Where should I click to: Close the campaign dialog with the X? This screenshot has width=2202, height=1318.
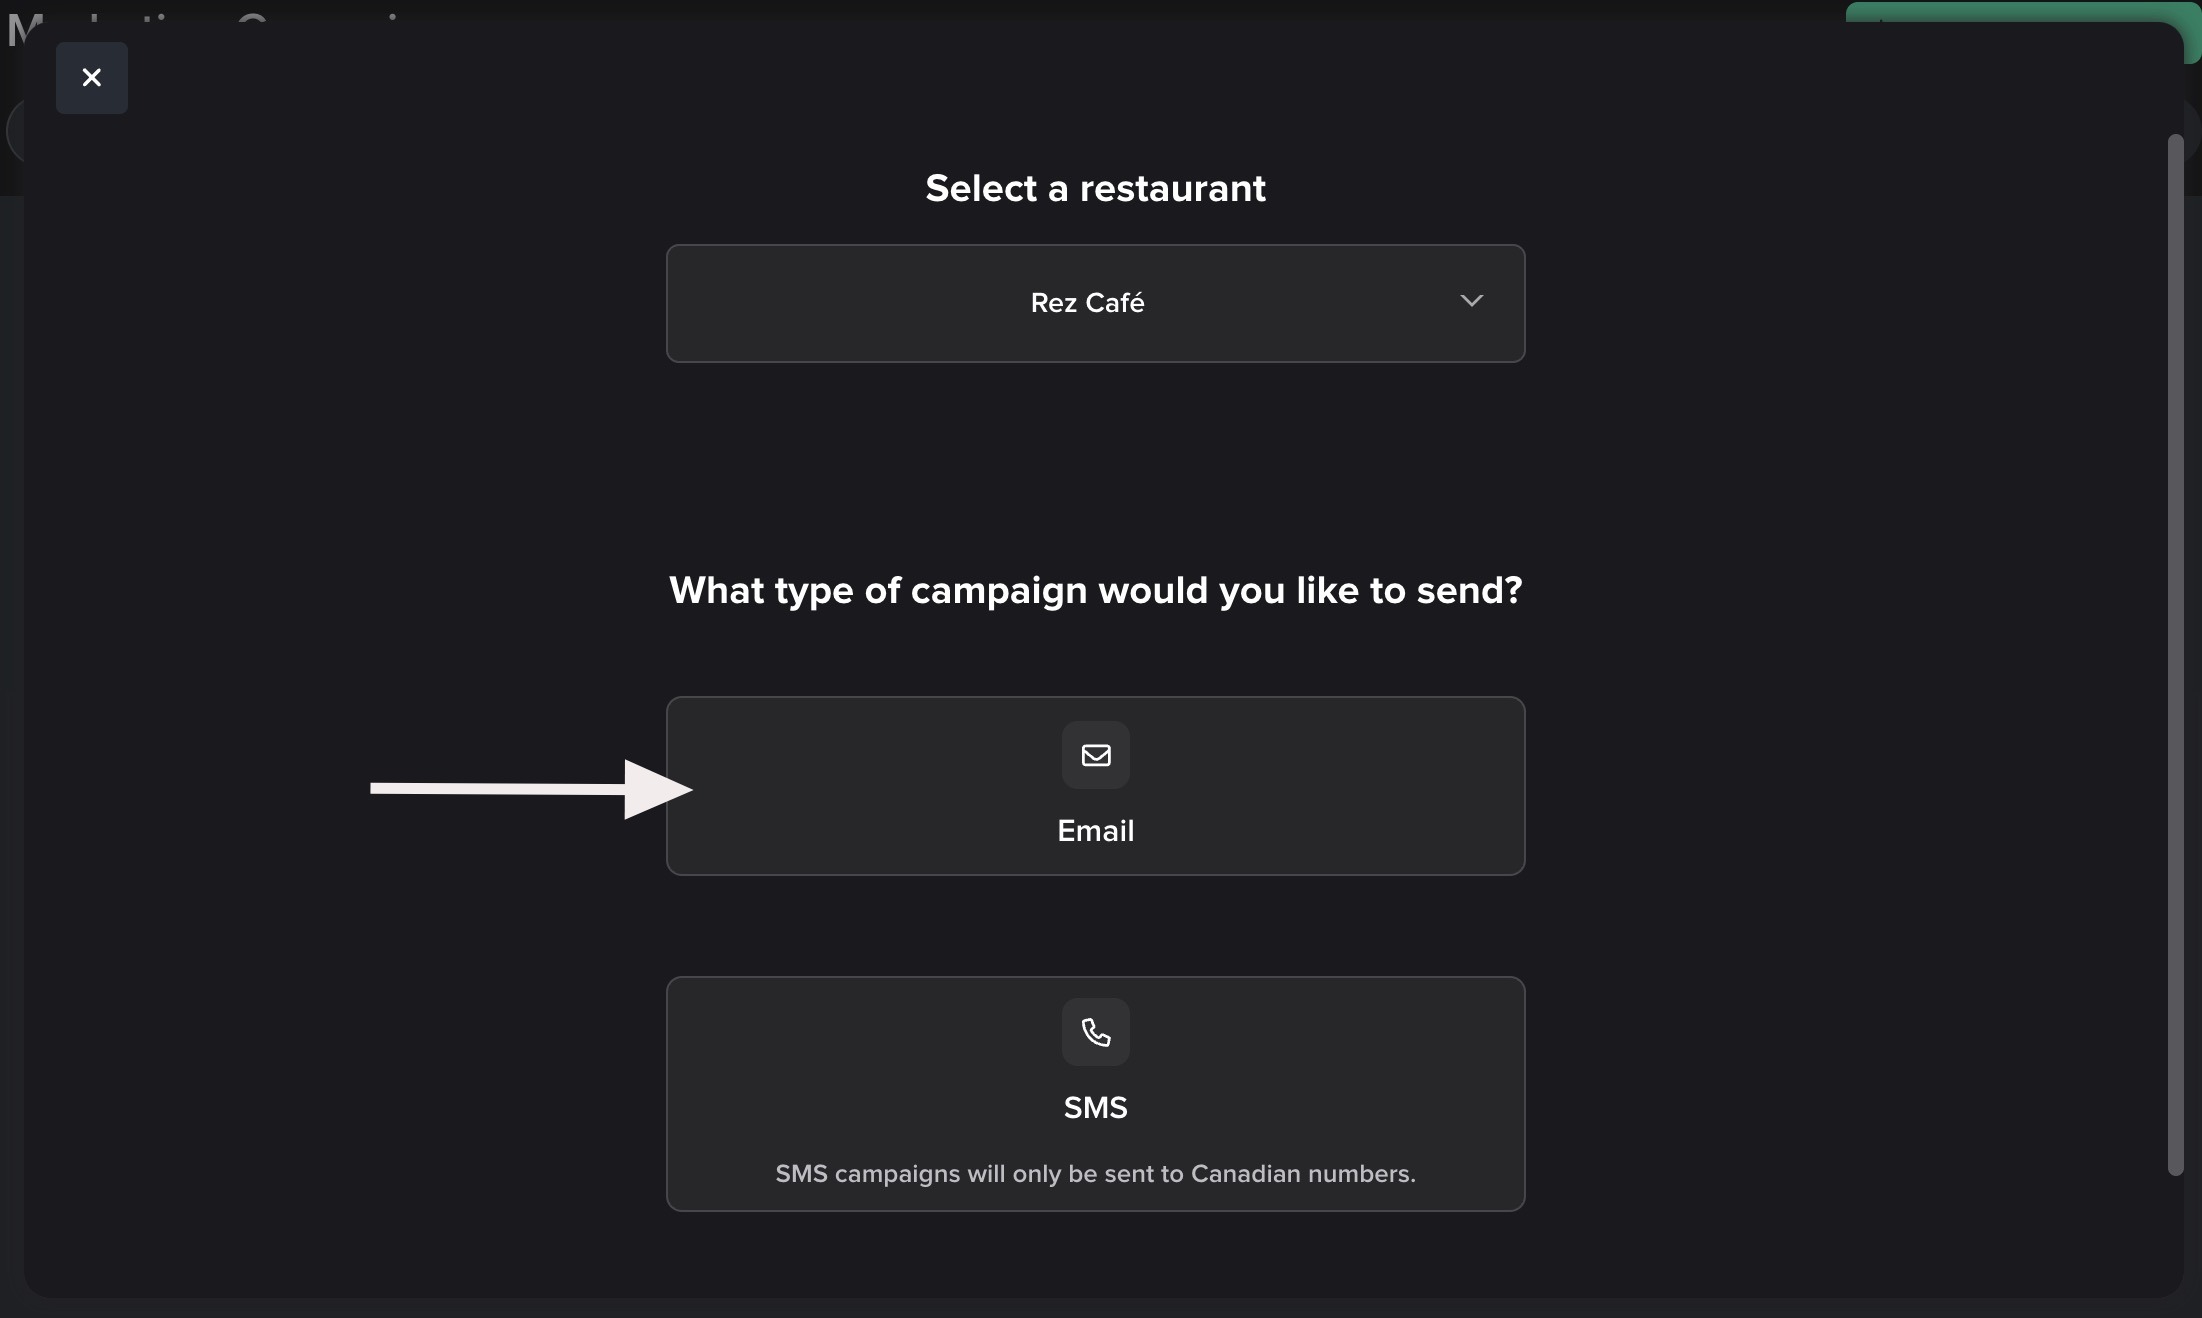pos(91,78)
